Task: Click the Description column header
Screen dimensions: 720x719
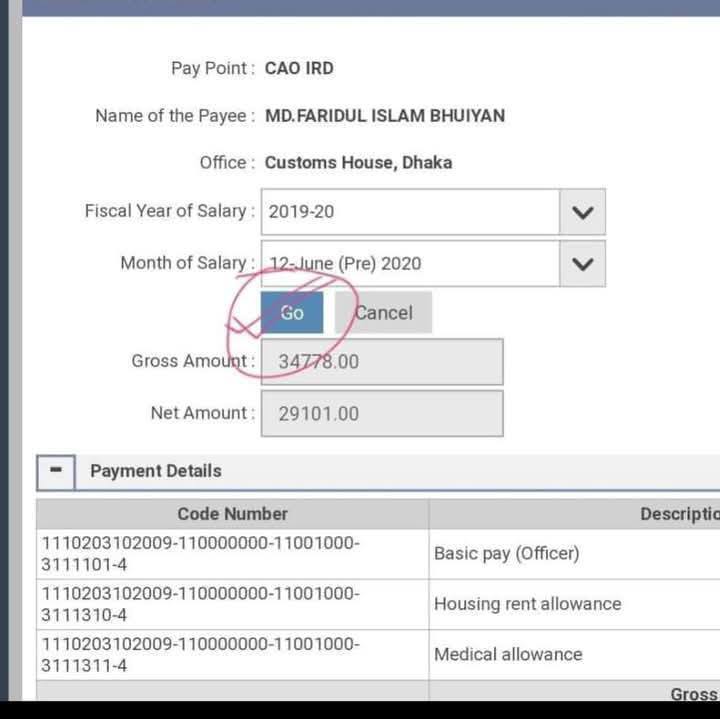Action: click(678, 514)
